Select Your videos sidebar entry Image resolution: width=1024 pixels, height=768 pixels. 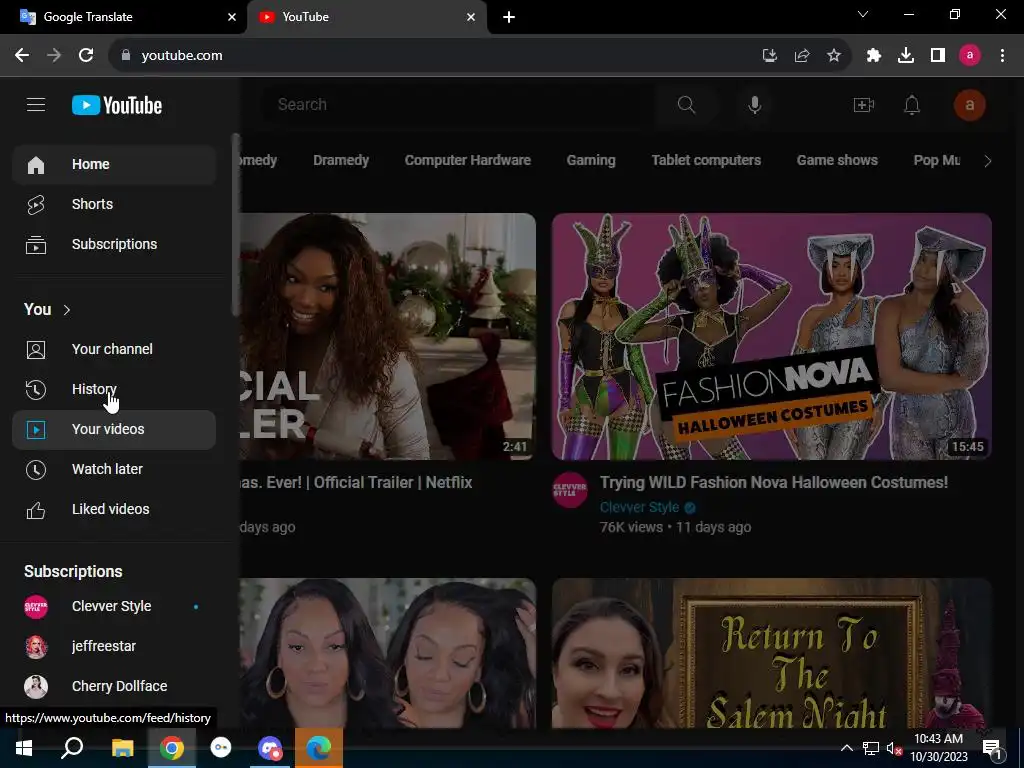coord(114,430)
